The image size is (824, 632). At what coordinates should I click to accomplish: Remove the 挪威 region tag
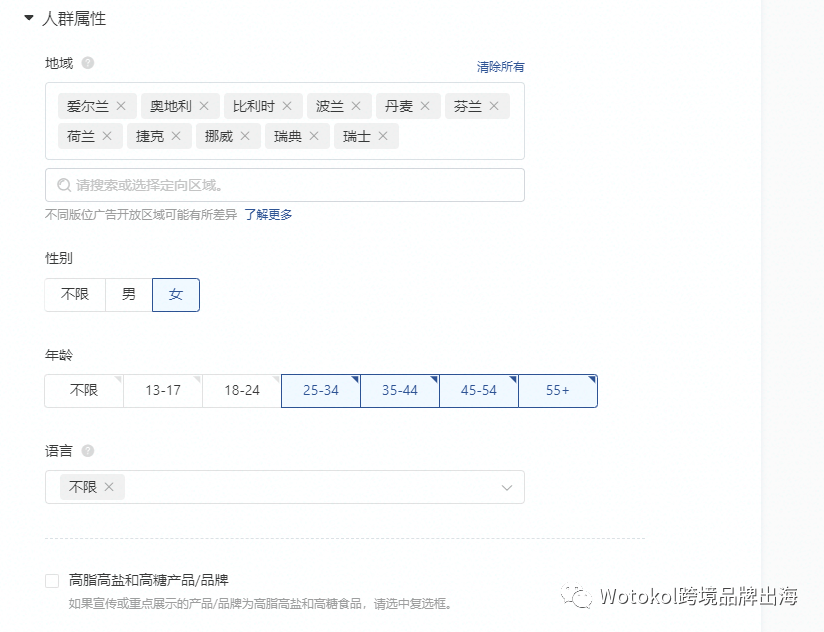click(x=245, y=136)
